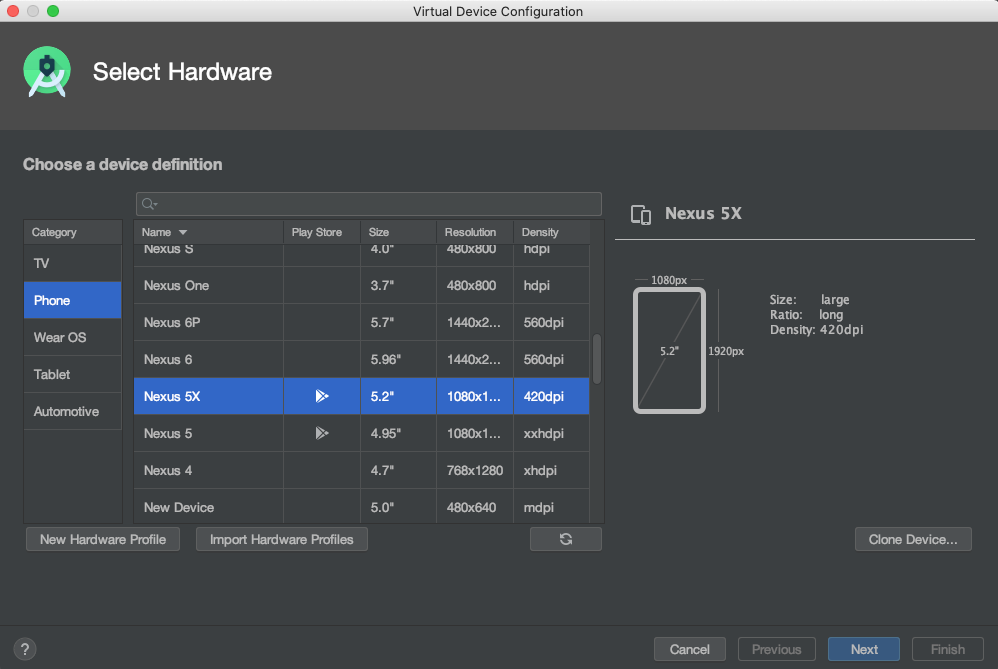Screen dimensions: 998x669
Task: Click the Nexus 5X phone preview diagram
Action: pyautogui.click(x=669, y=351)
